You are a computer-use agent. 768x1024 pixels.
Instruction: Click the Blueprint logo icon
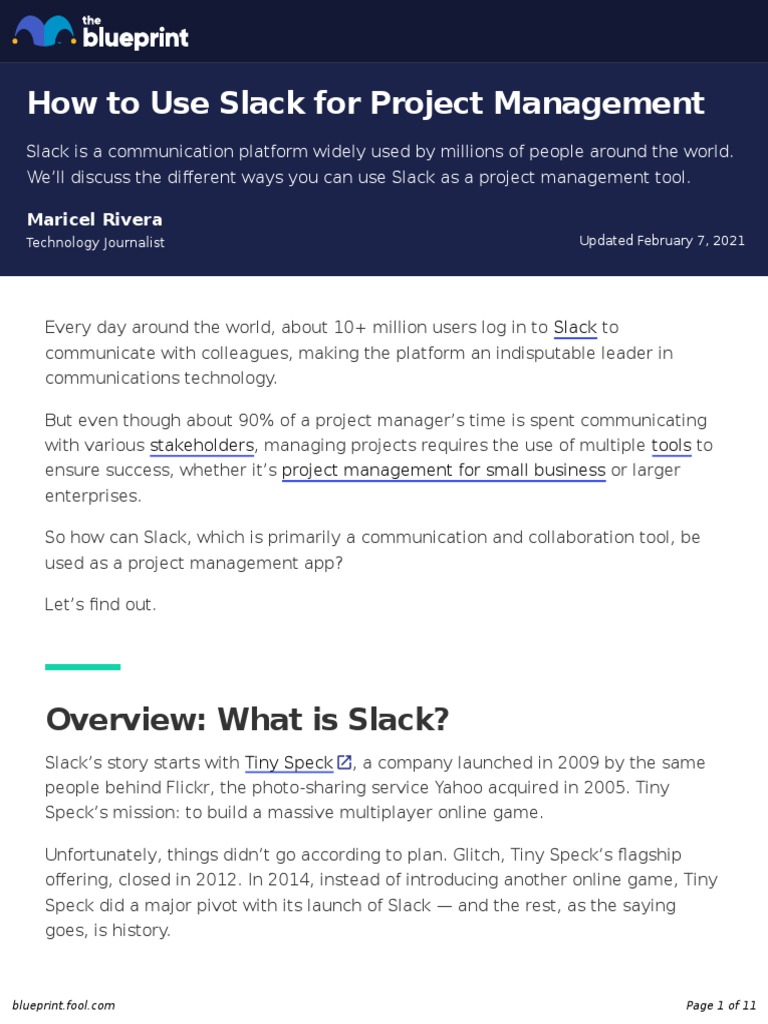(x=44, y=31)
